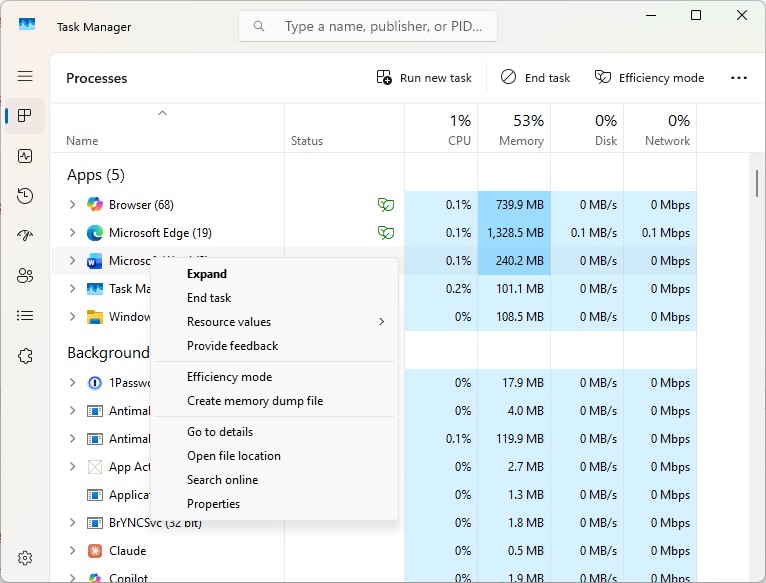766x583 pixels.
Task: Choose Go to details in context menu
Action: (275, 432)
